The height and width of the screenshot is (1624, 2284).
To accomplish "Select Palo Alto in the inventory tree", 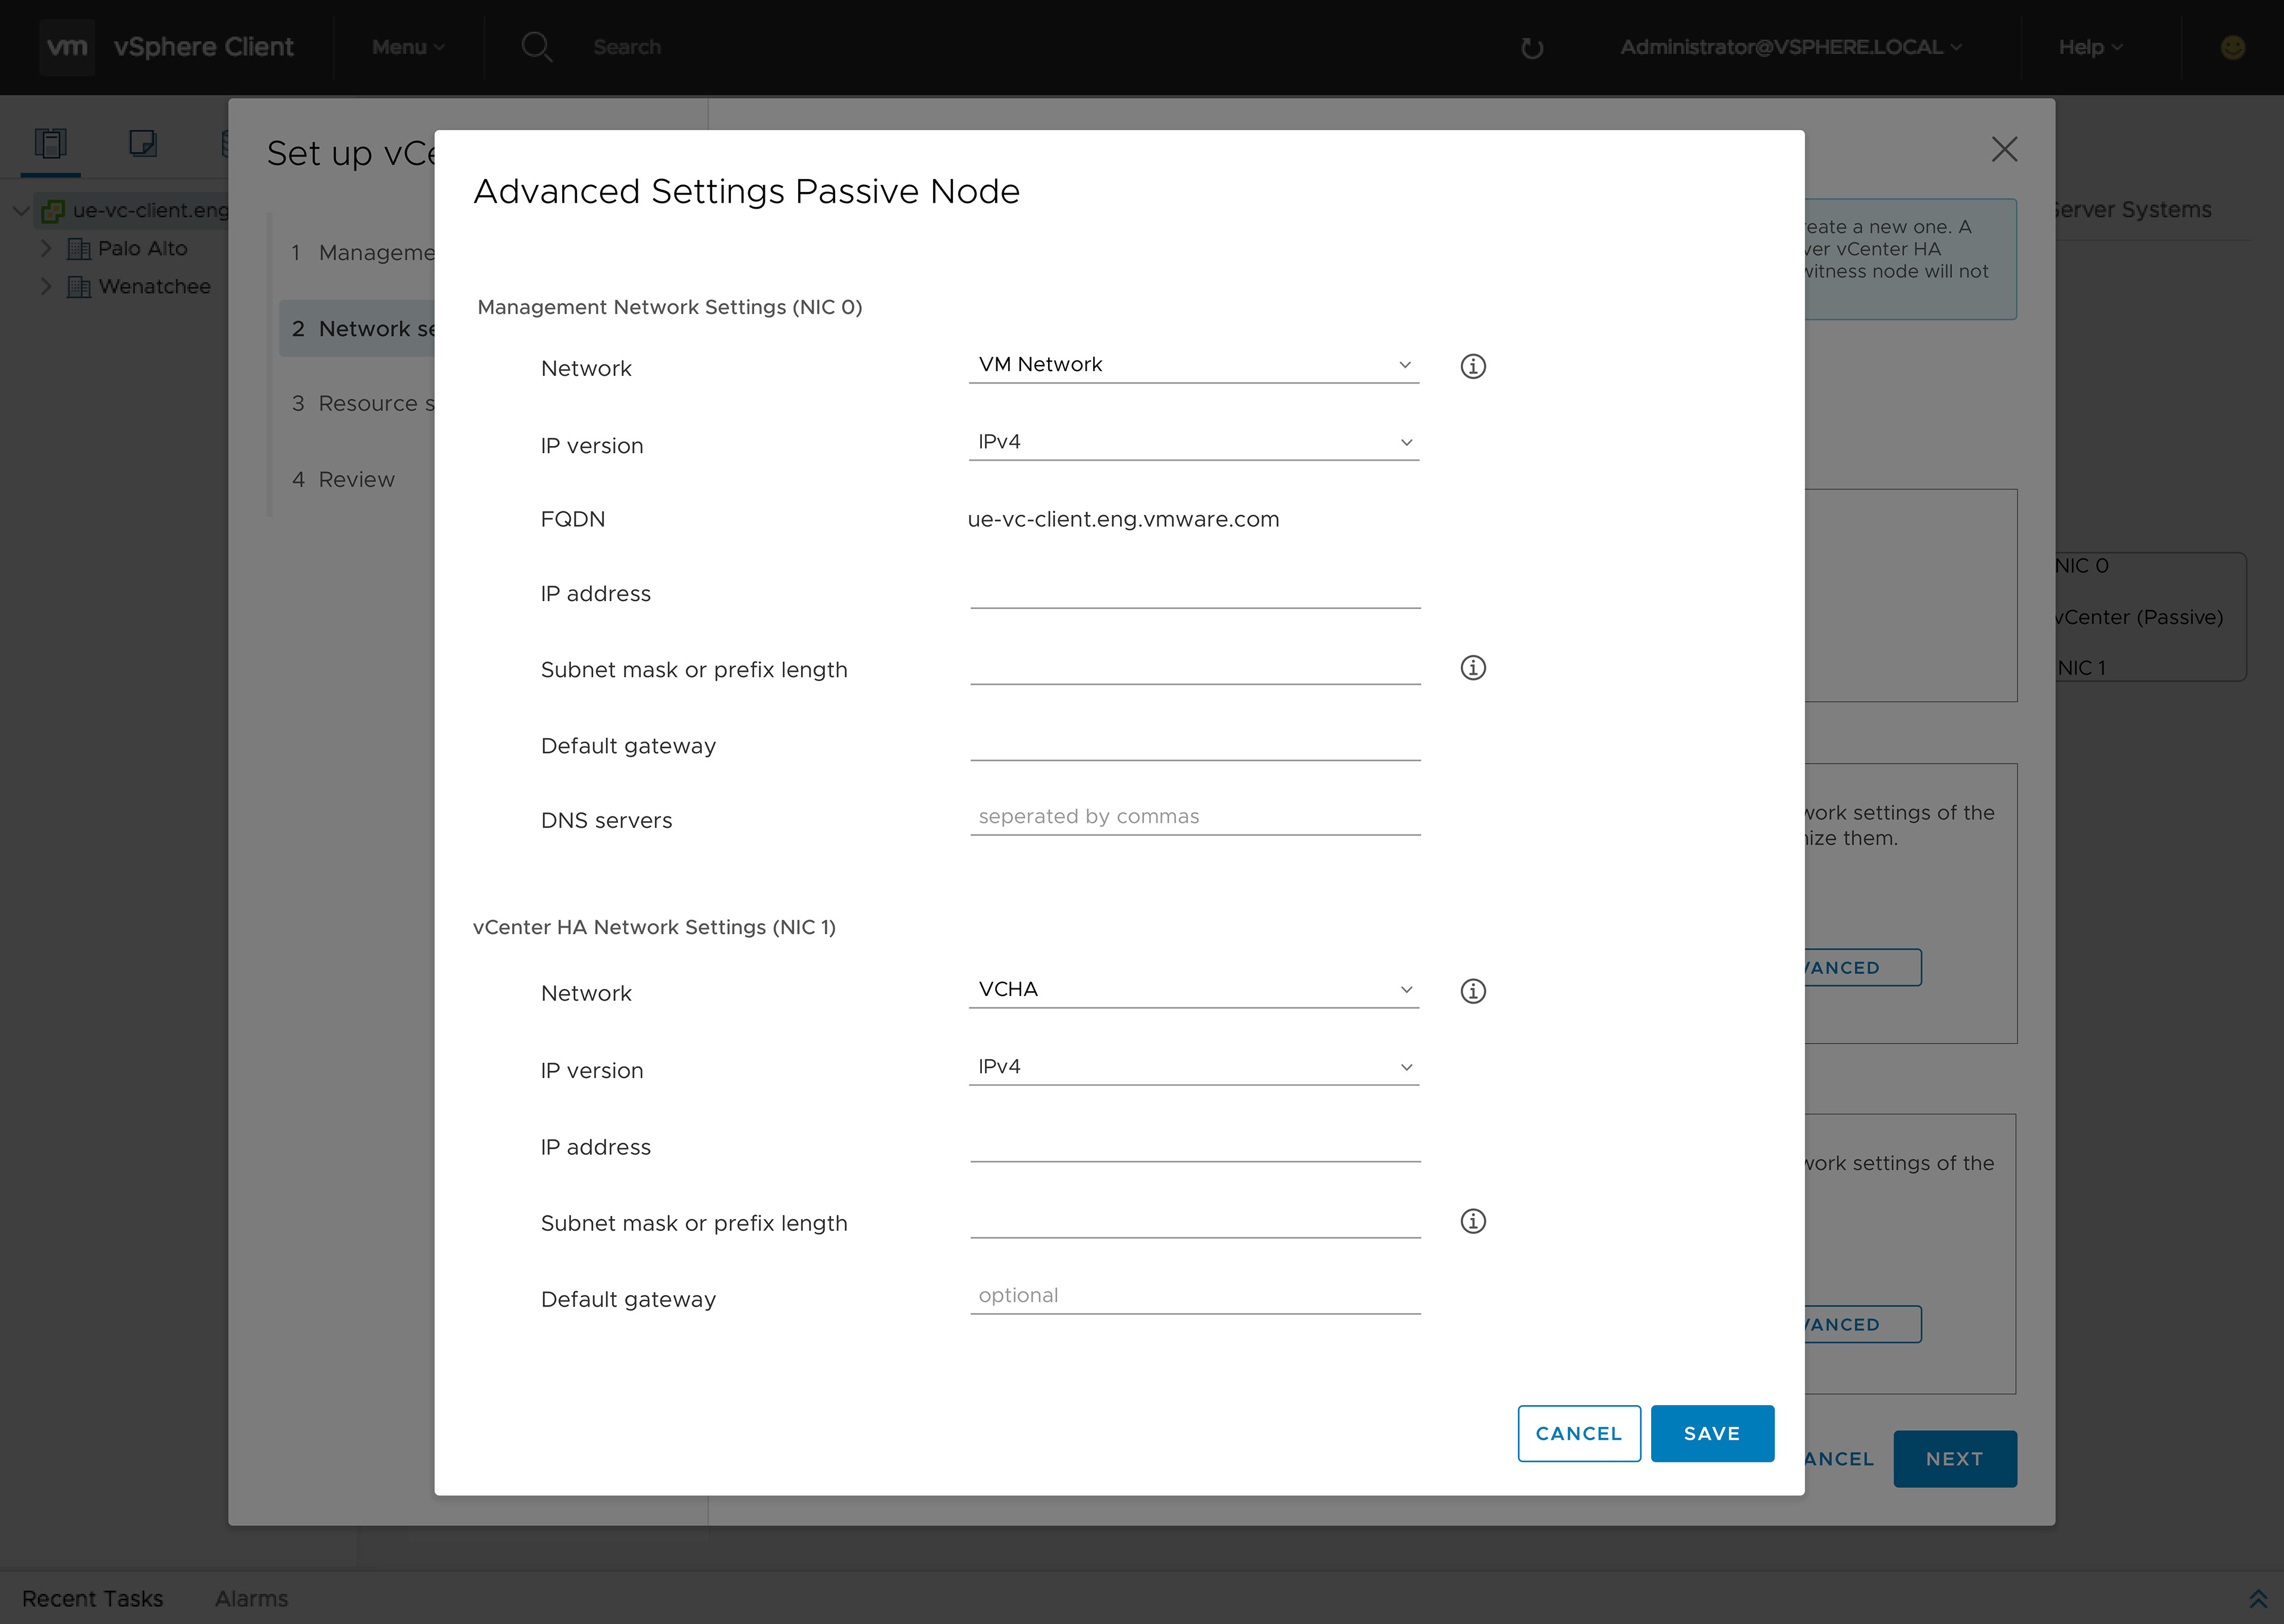I will coord(142,248).
